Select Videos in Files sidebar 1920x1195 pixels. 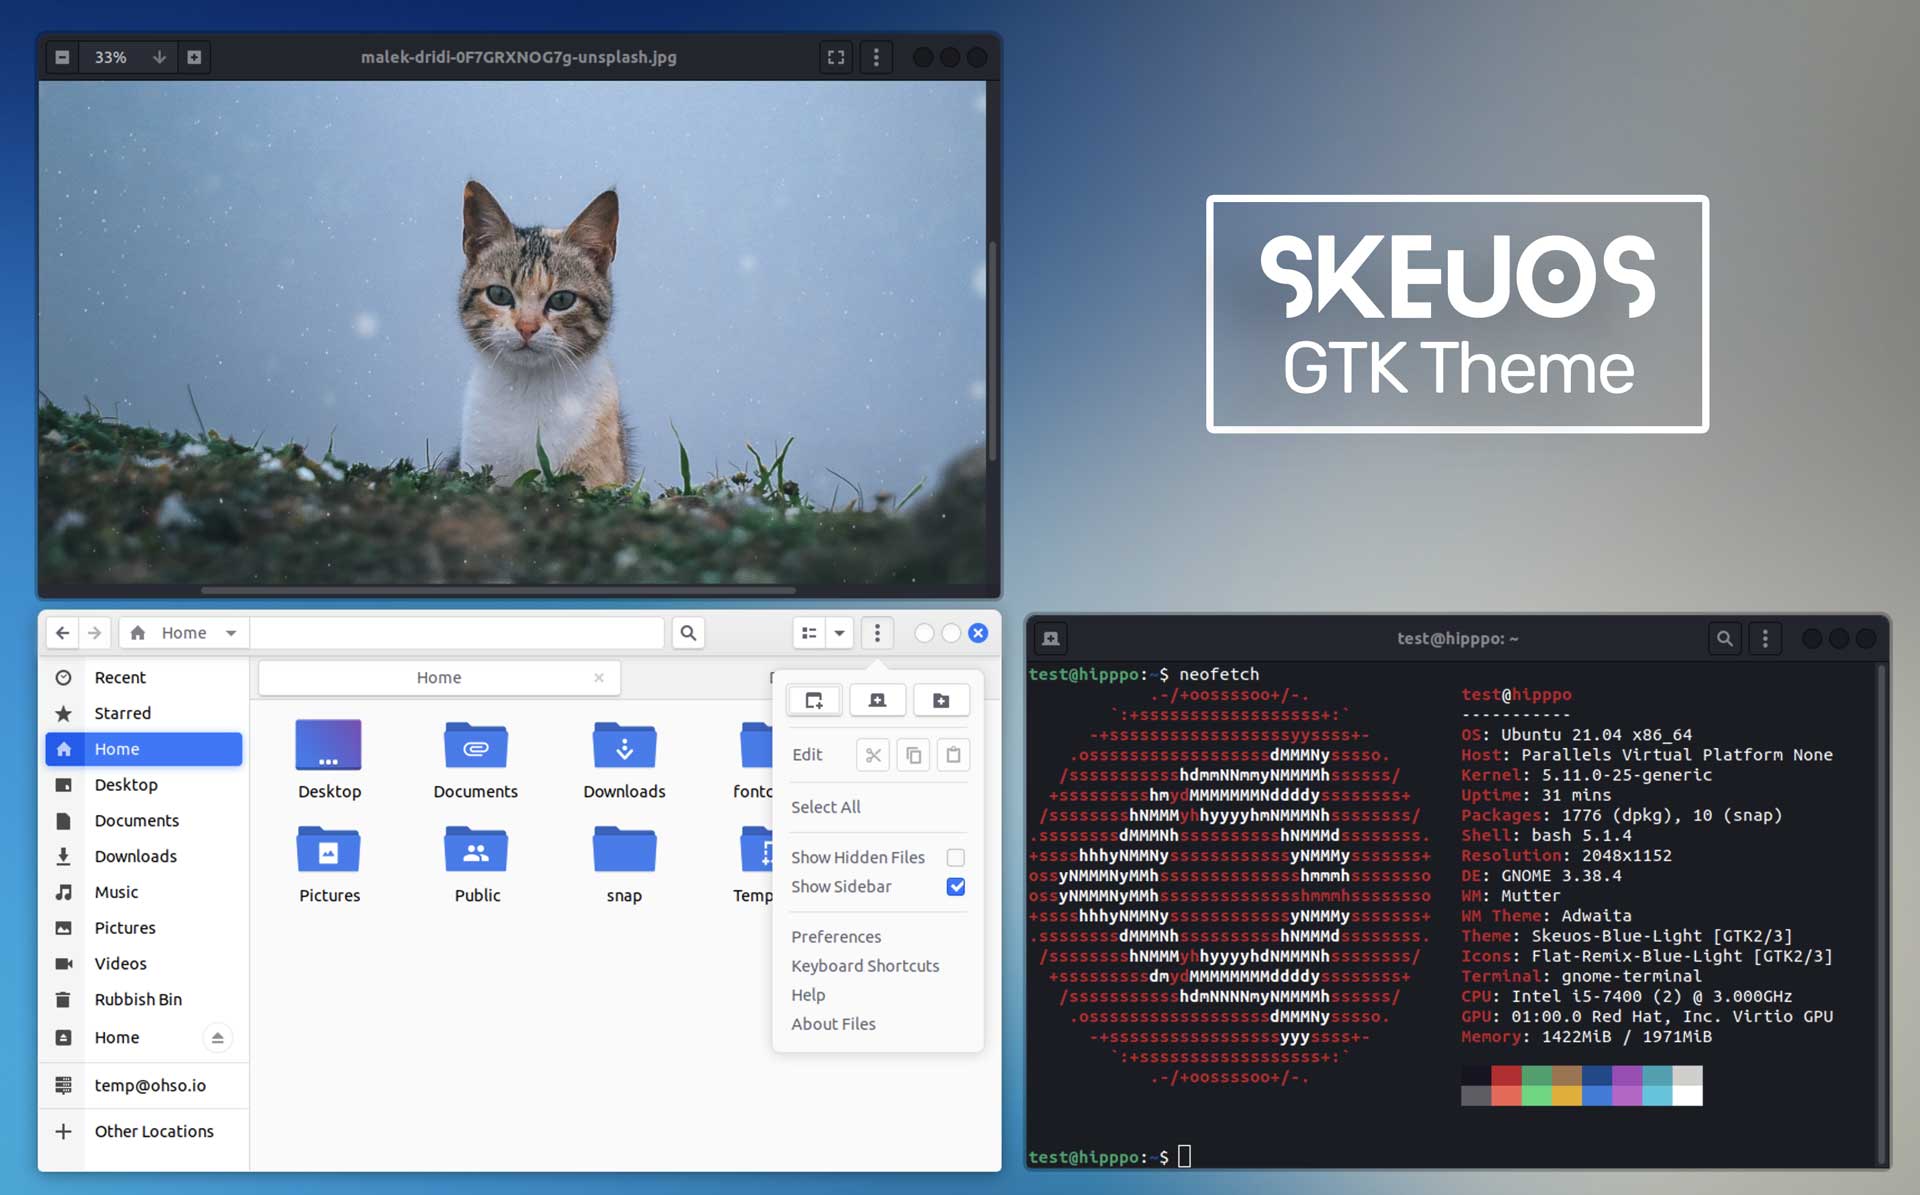145,964
